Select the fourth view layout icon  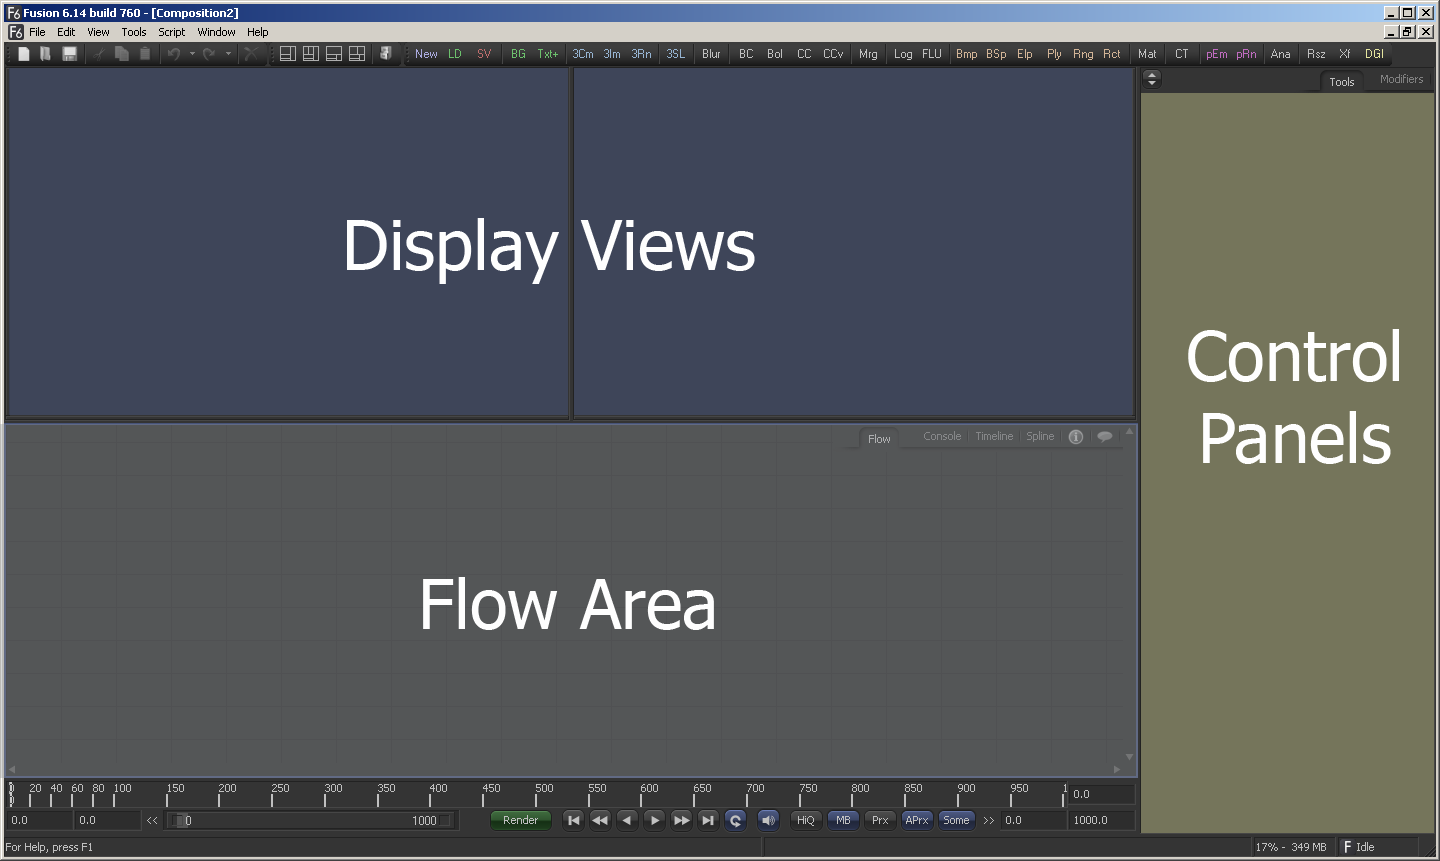(x=357, y=54)
